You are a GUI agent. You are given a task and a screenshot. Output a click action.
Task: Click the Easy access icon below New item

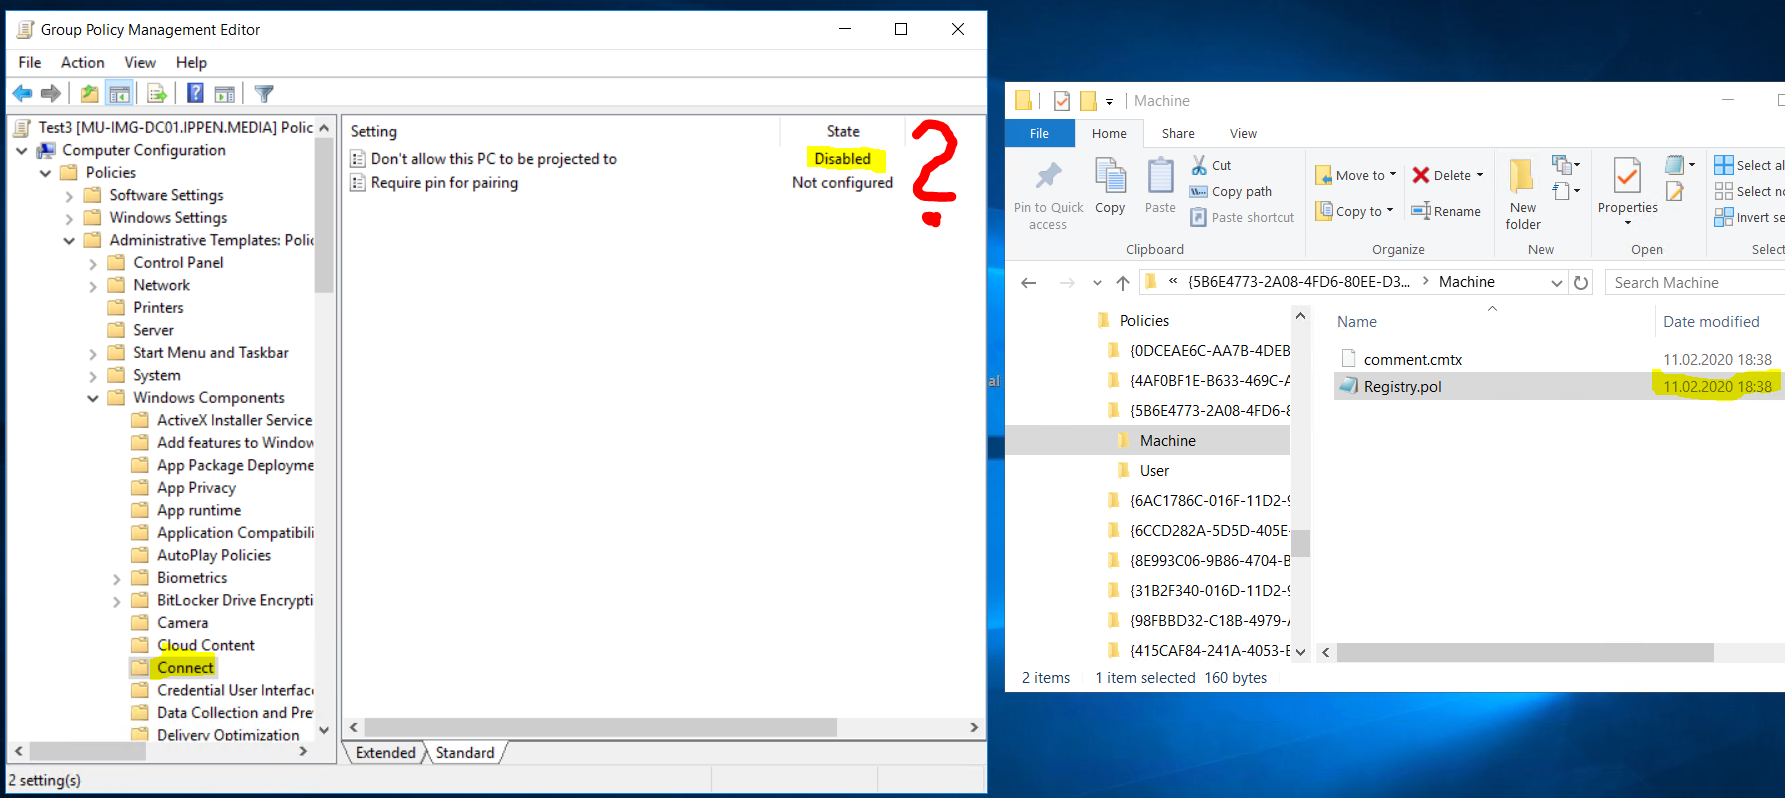(1561, 191)
